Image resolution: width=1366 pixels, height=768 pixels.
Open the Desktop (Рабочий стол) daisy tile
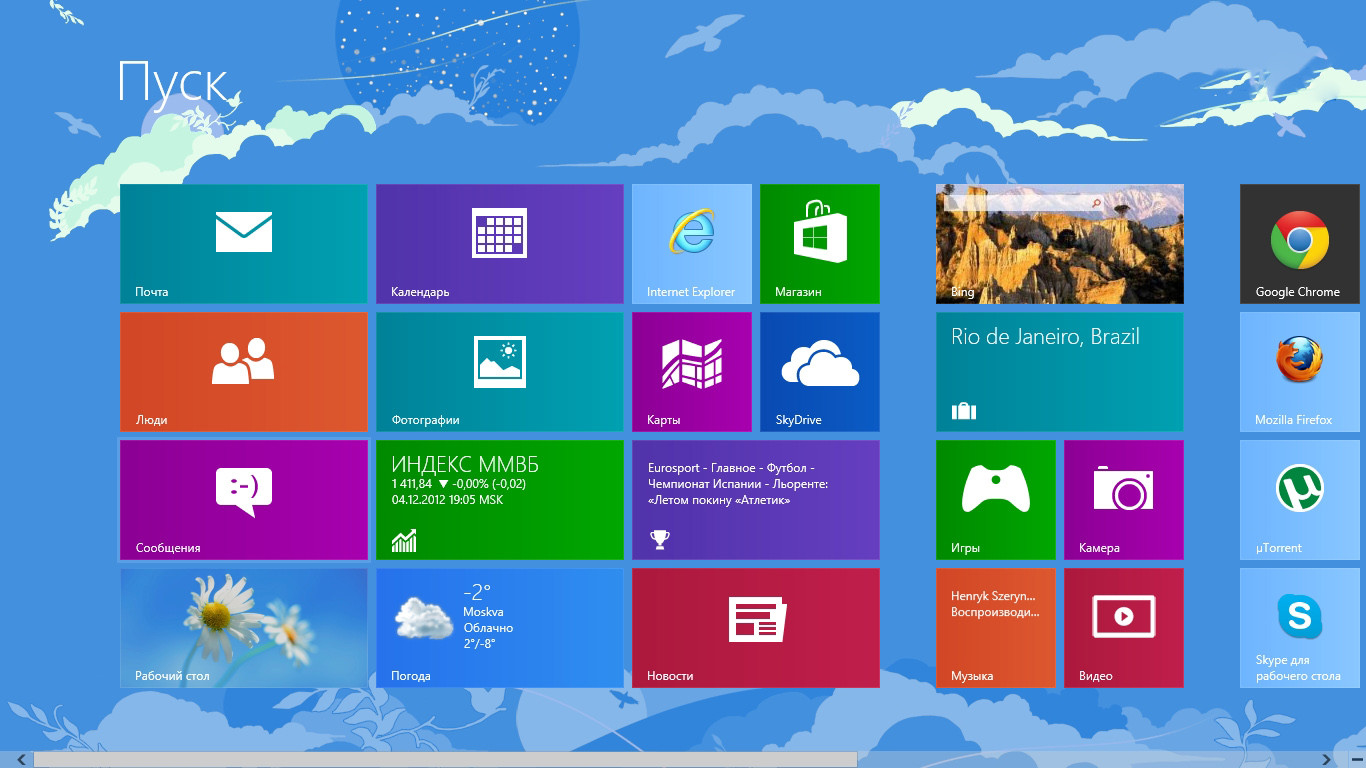point(243,627)
